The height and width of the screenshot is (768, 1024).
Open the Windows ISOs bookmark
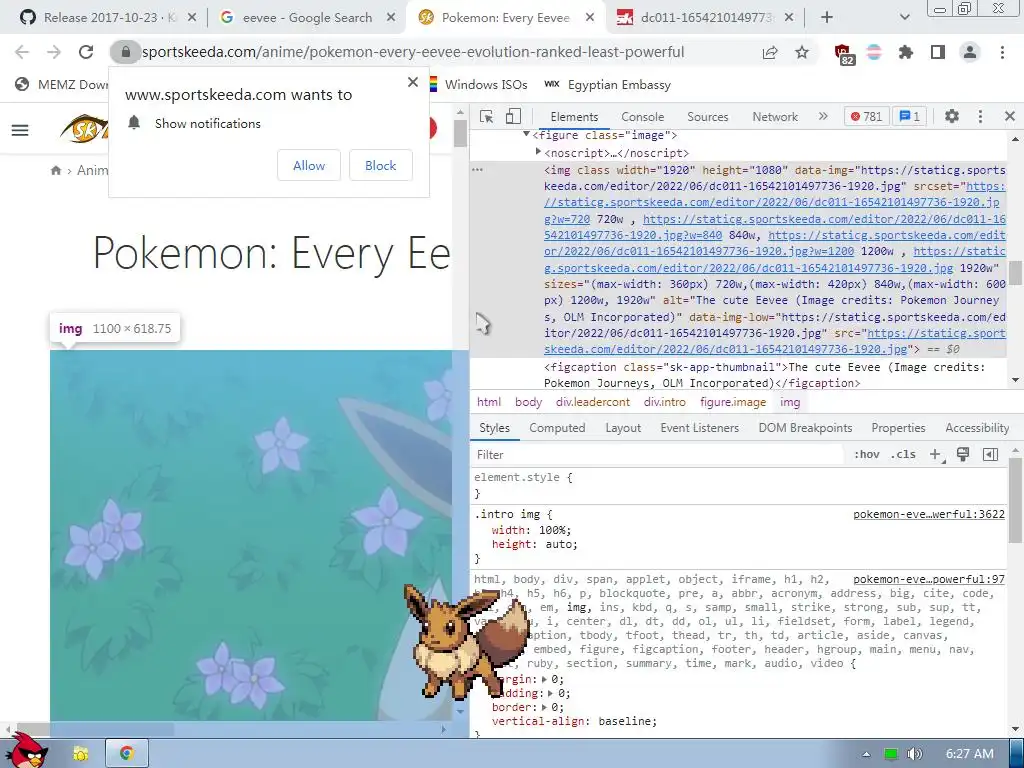point(478,85)
